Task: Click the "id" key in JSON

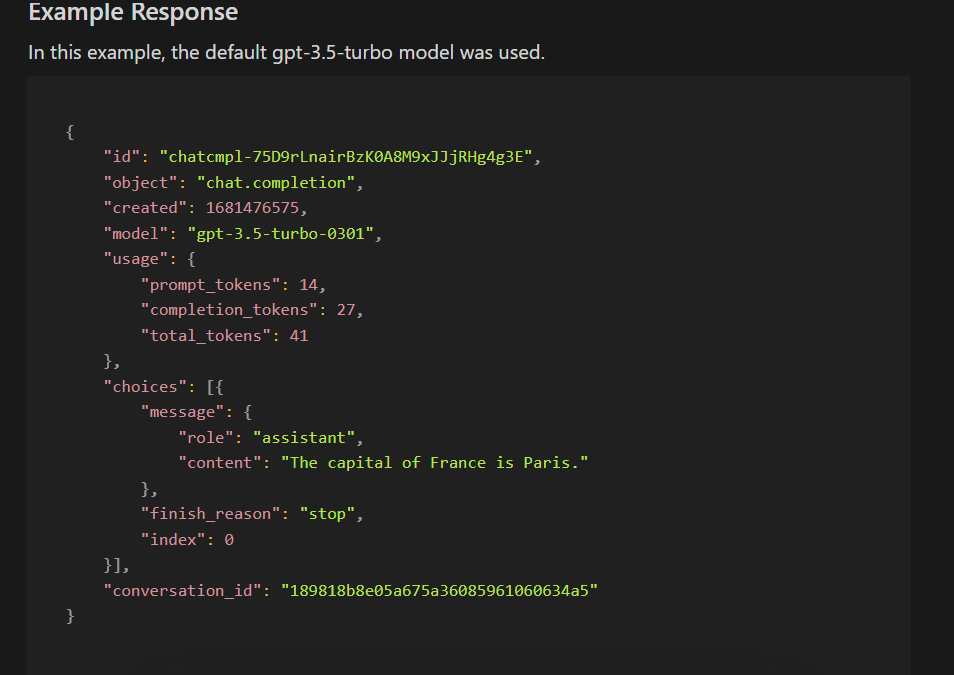Action: coord(122,157)
